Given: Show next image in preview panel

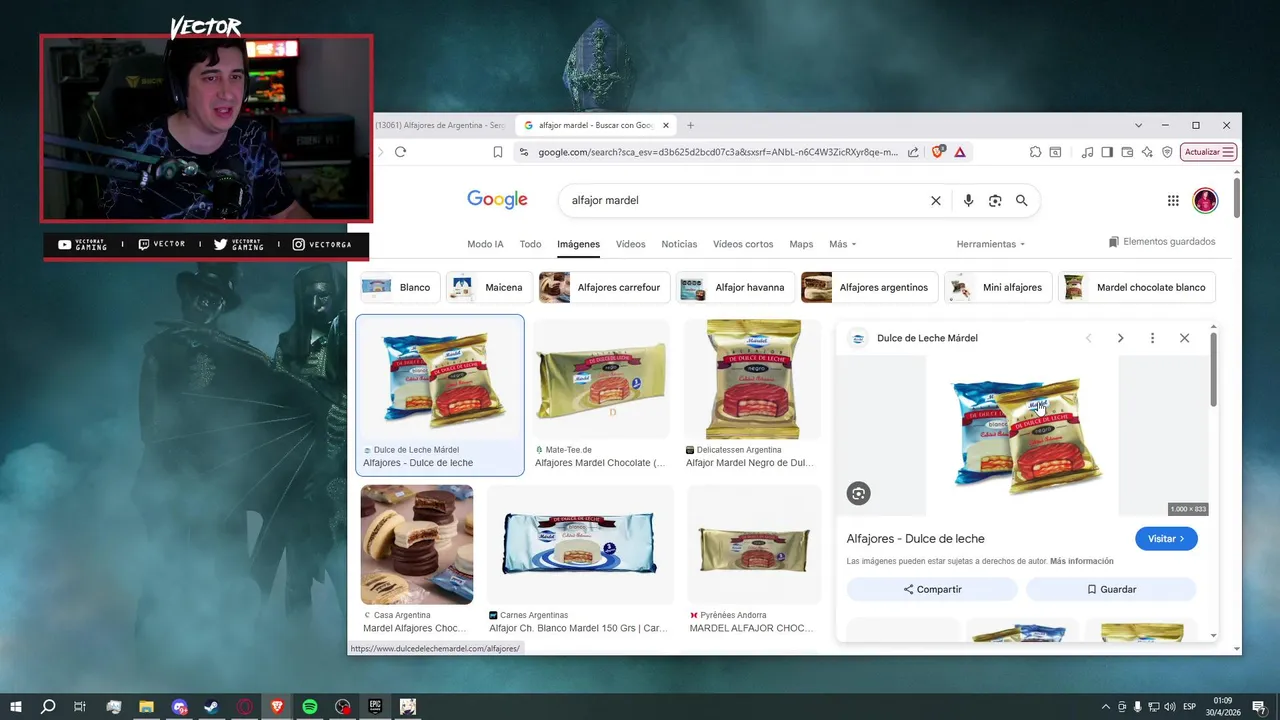Looking at the screenshot, I should 1120,338.
